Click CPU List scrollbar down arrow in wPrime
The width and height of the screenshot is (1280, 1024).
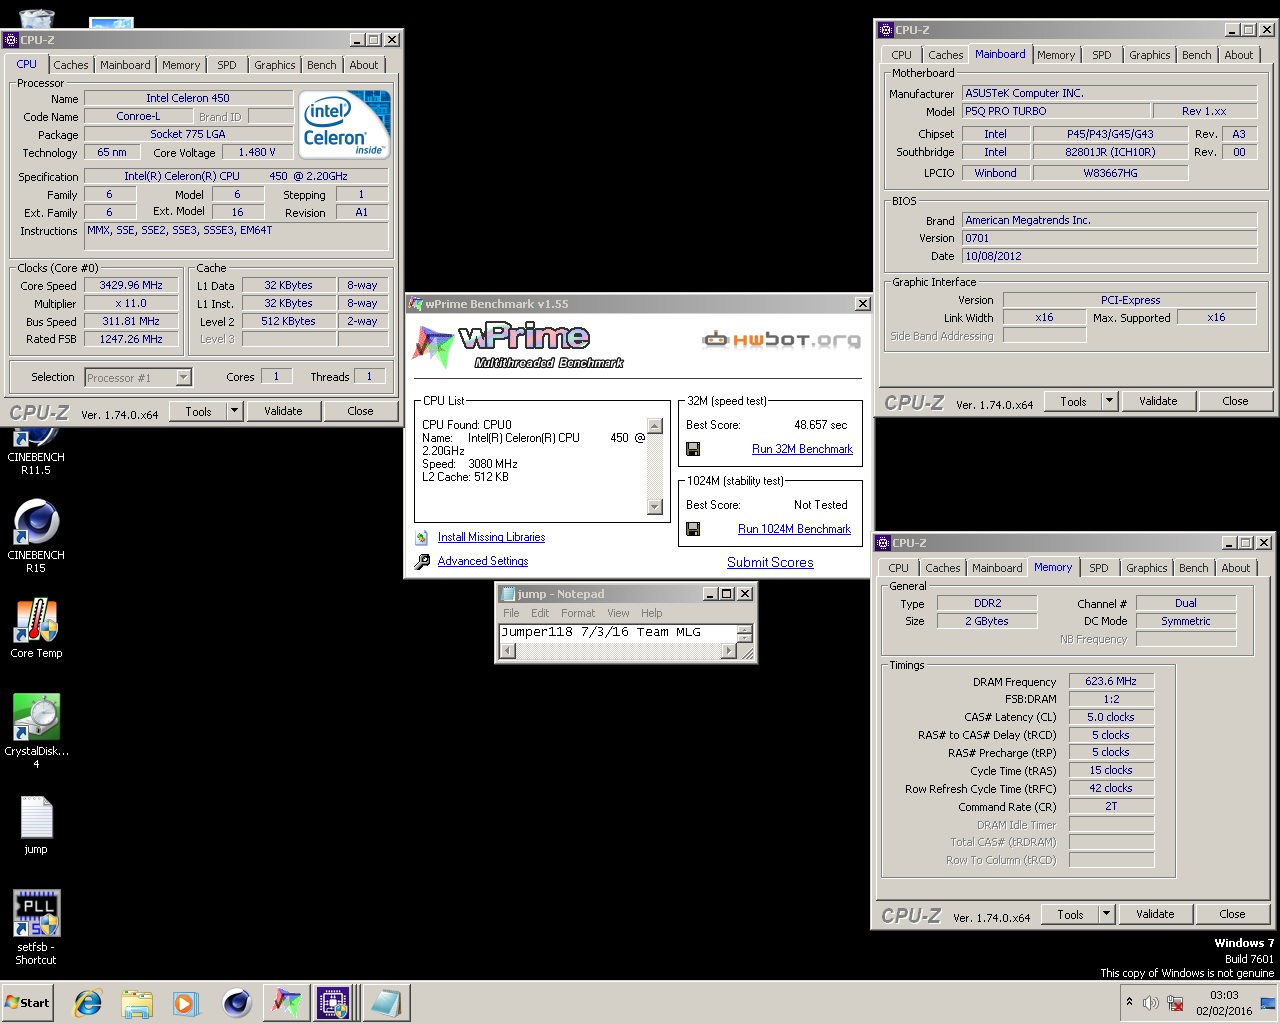click(x=655, y=507)
